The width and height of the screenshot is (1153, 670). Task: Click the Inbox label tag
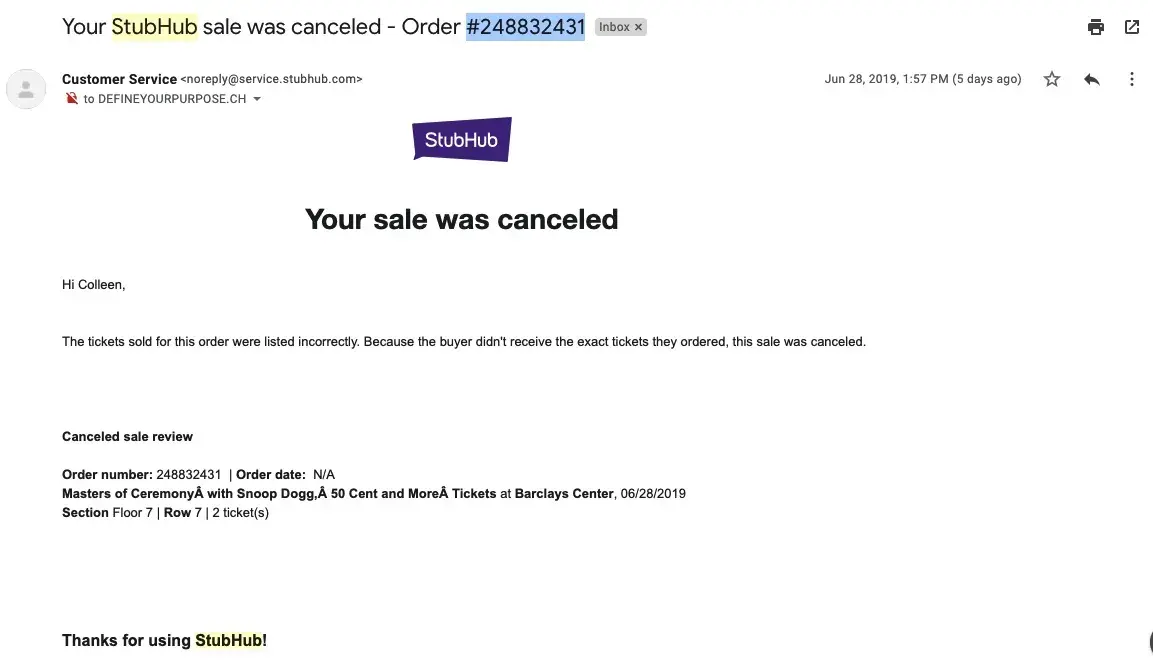[614, 27]
